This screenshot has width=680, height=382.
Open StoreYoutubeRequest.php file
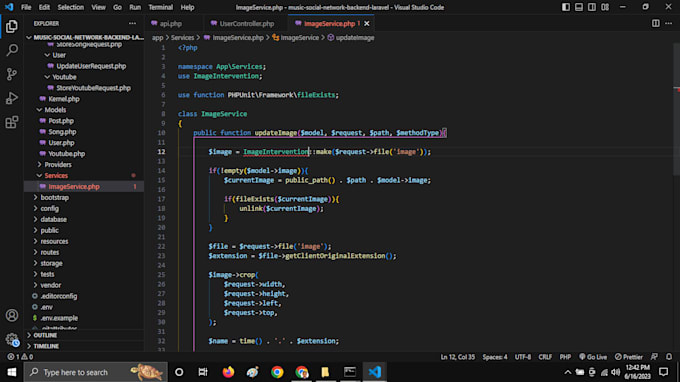pos(93,88)
